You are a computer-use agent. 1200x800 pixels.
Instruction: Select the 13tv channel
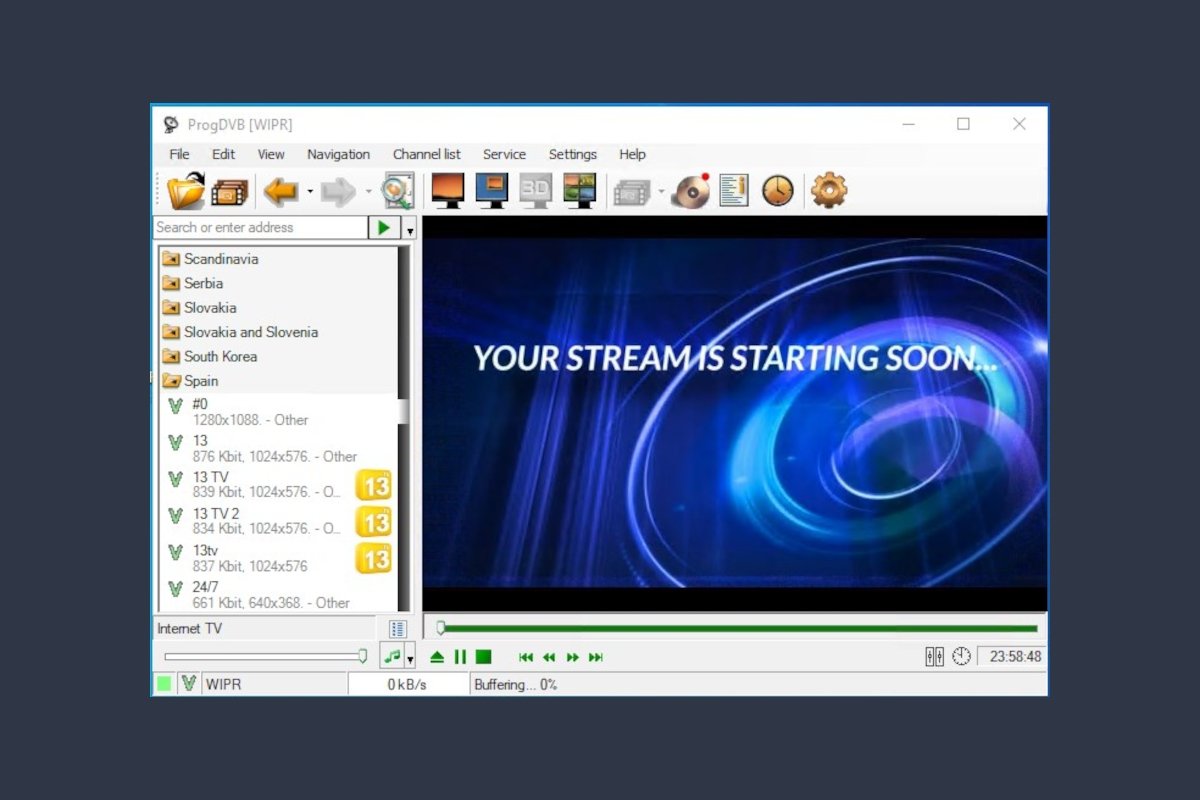pyautogui.click(x=278, y=558)
